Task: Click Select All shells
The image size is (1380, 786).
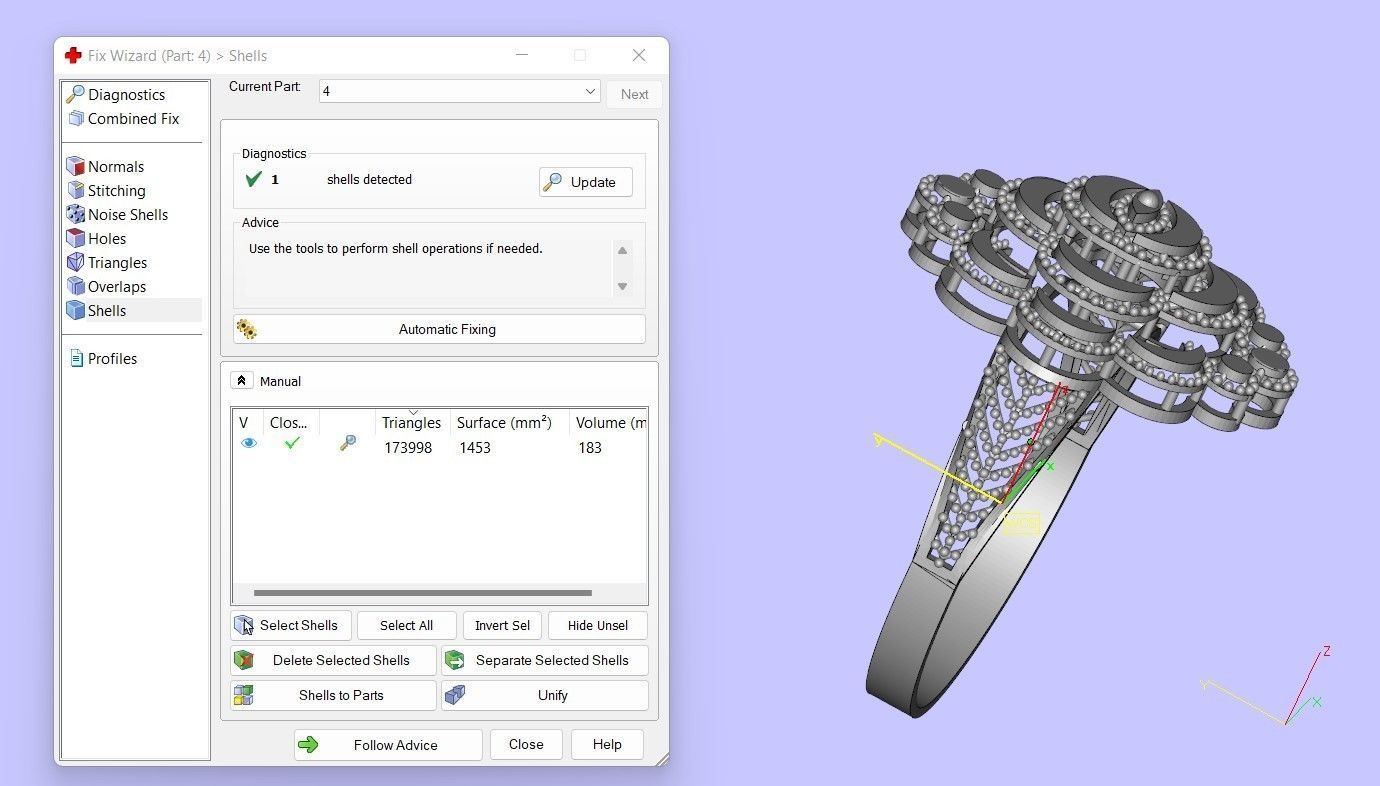Action: [x=407, y=625]
